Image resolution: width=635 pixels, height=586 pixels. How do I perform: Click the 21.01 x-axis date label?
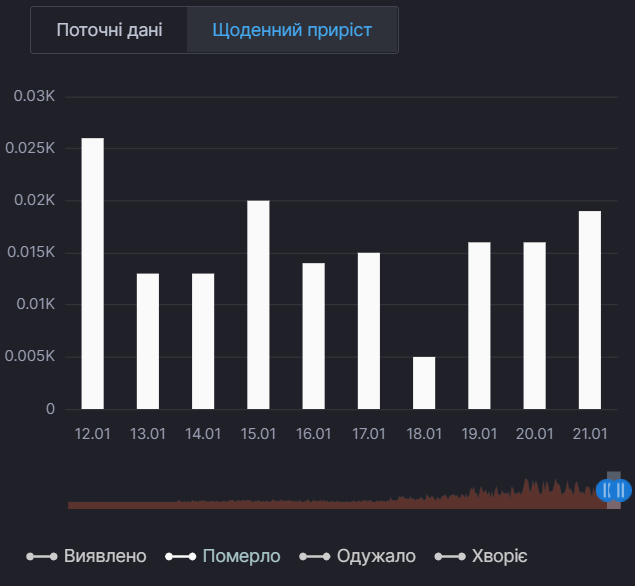[590, 433]
